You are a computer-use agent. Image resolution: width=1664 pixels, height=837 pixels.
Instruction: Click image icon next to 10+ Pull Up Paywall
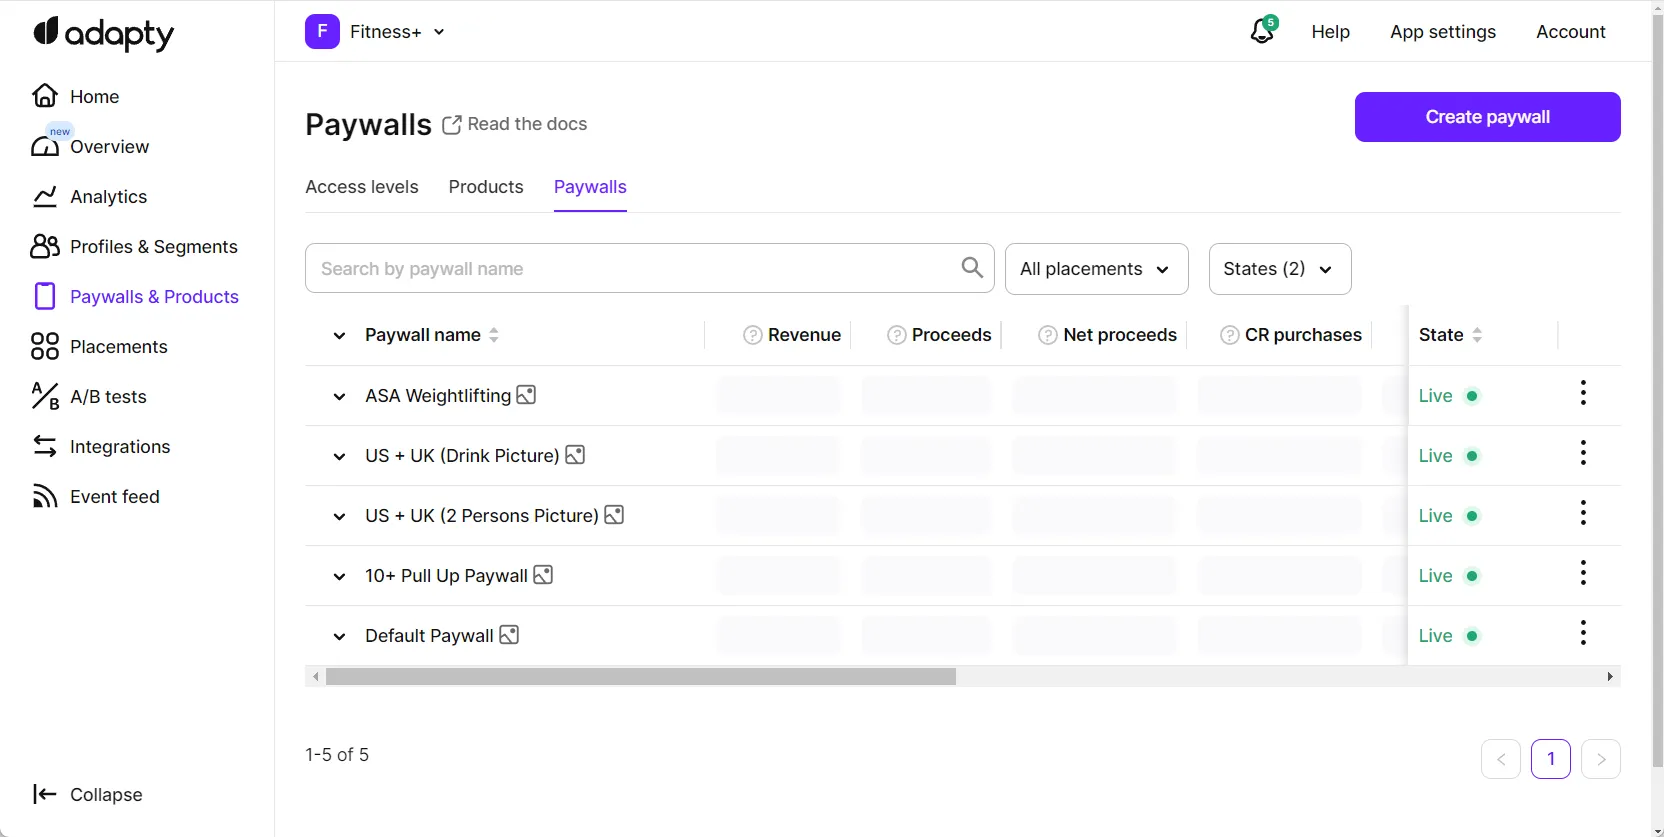click(543, 575)
